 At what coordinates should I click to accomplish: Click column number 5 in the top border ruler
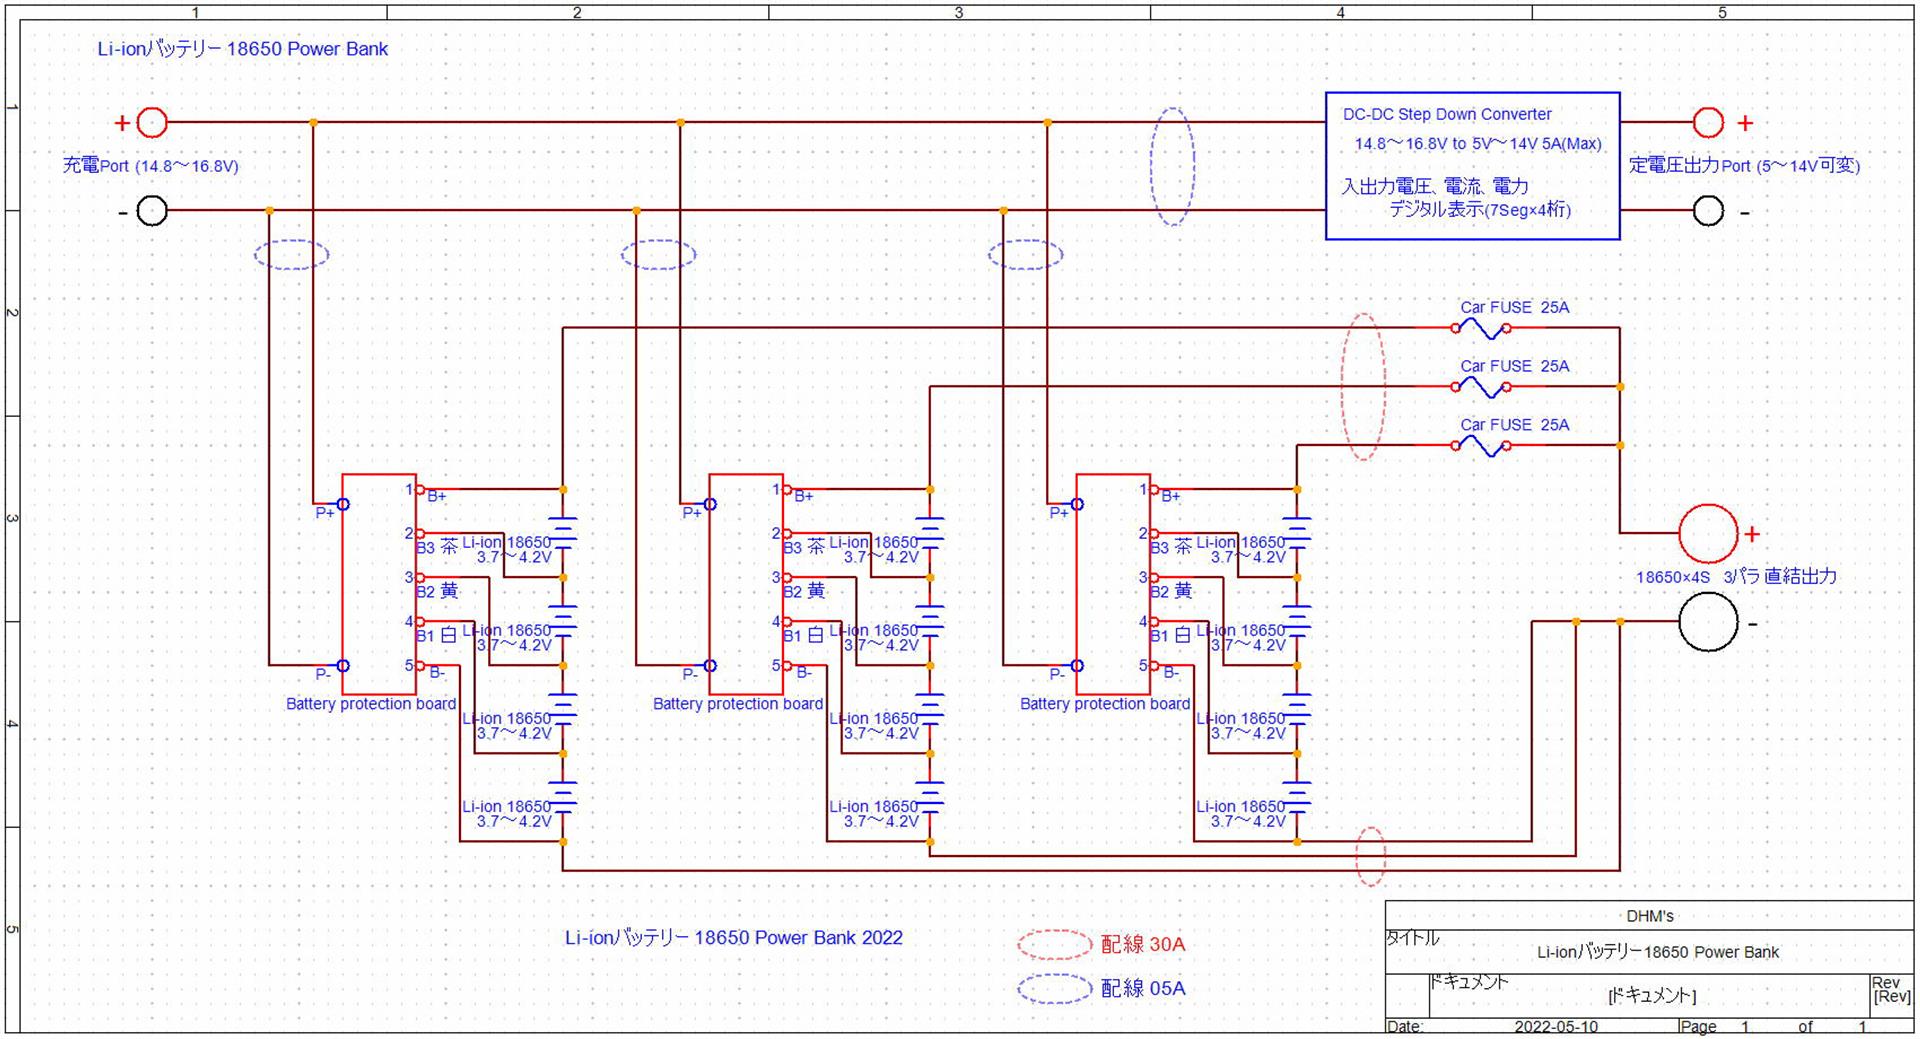(x=1722, y=12)
